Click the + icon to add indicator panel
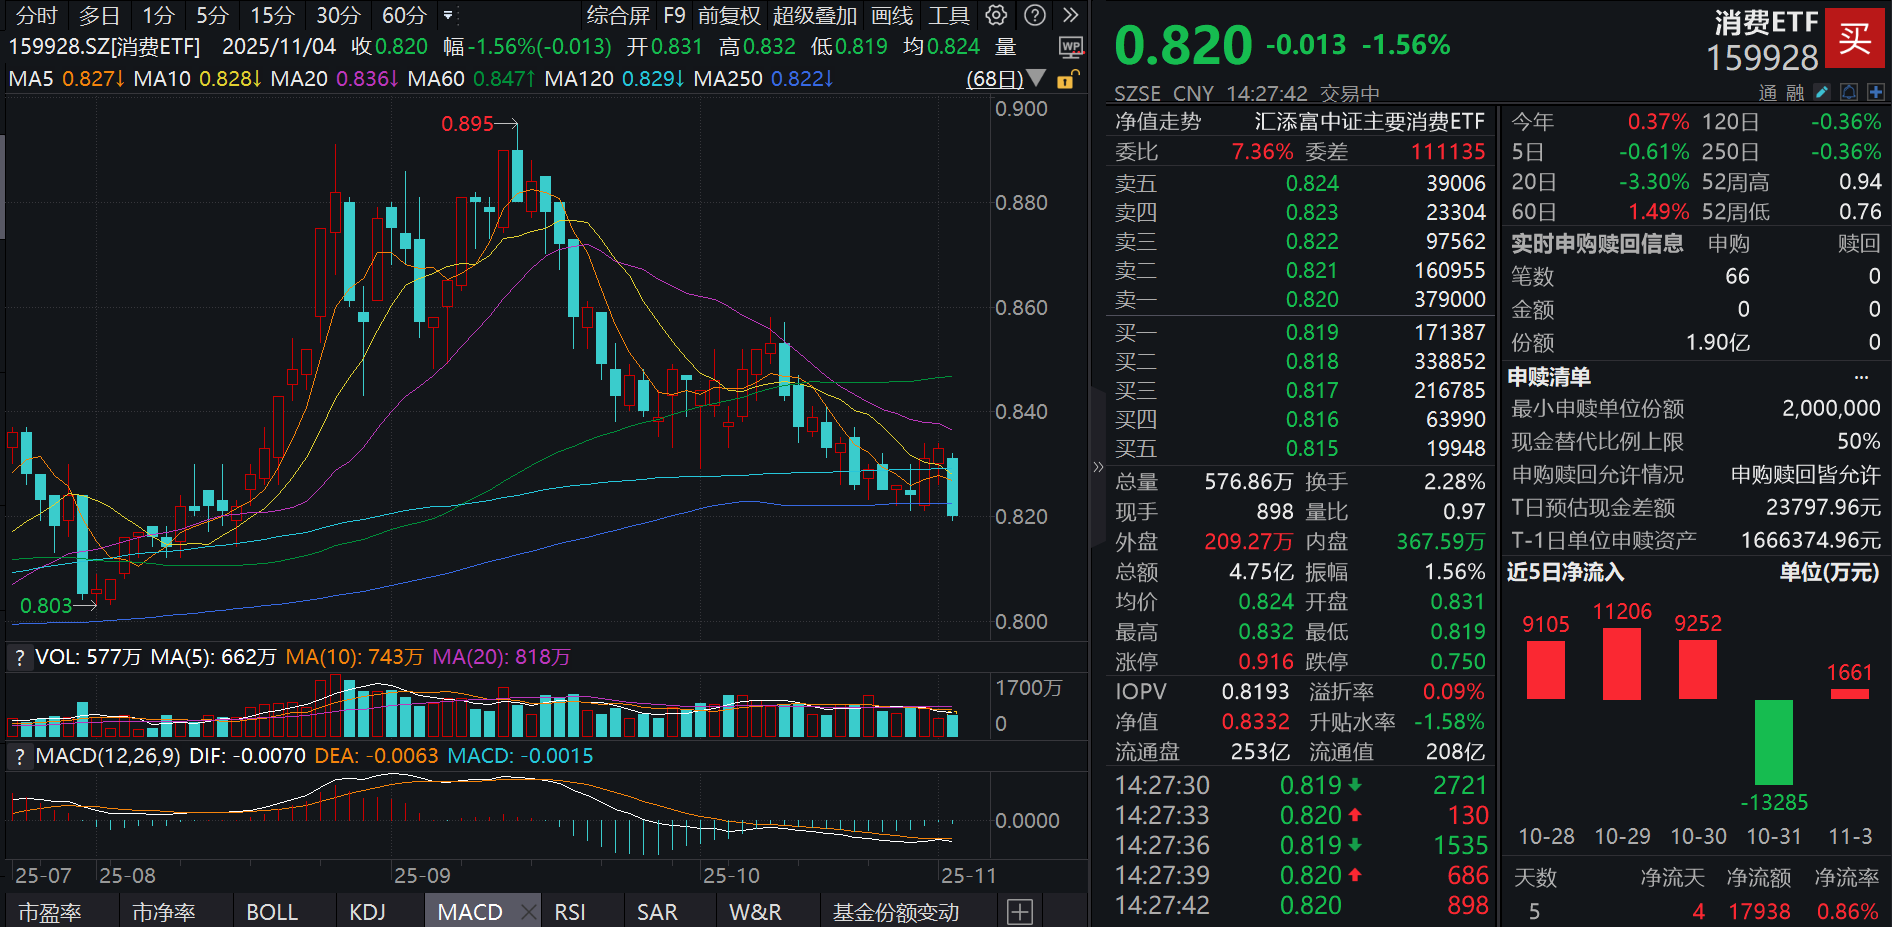The image size is (1892, 927). pyautogui.click(x=1020, y=911)
